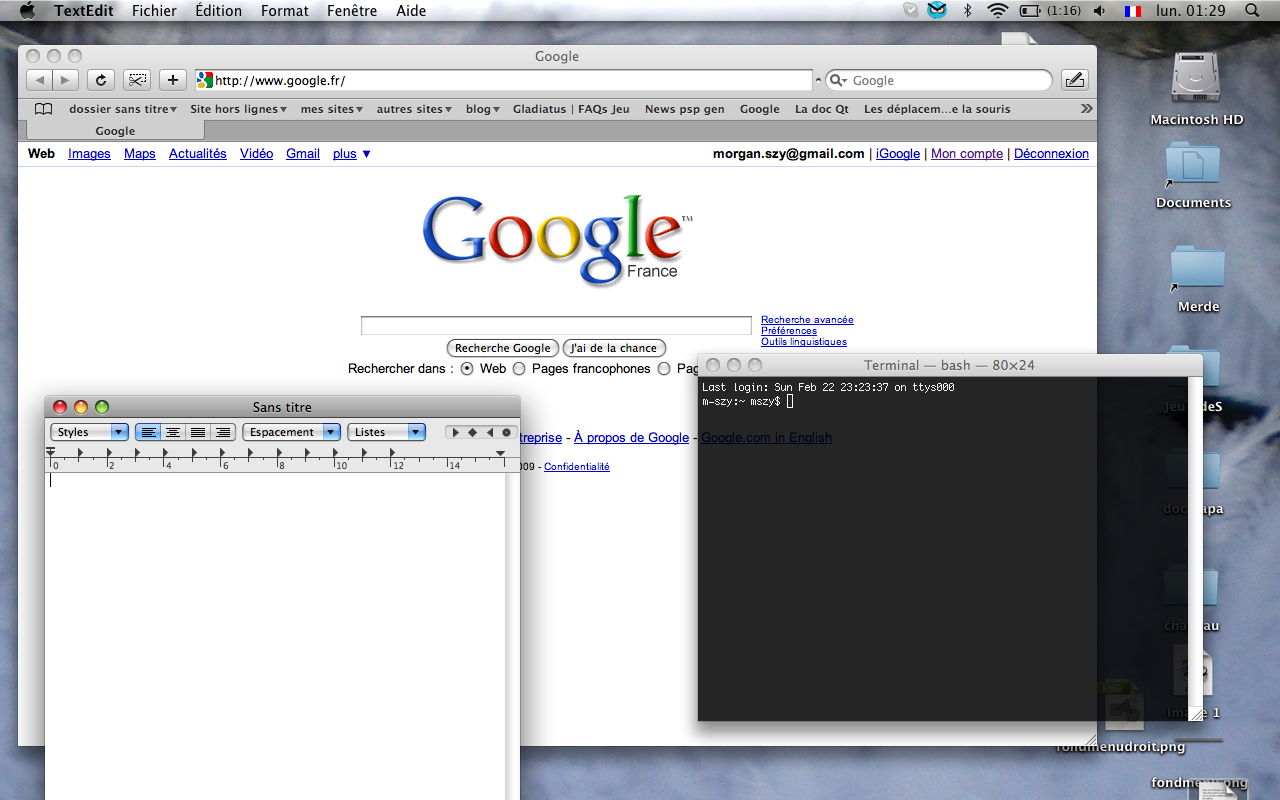Screen dimensions: 1280x800
Task: Open the Listes dropdown
Action: (386, 432)
